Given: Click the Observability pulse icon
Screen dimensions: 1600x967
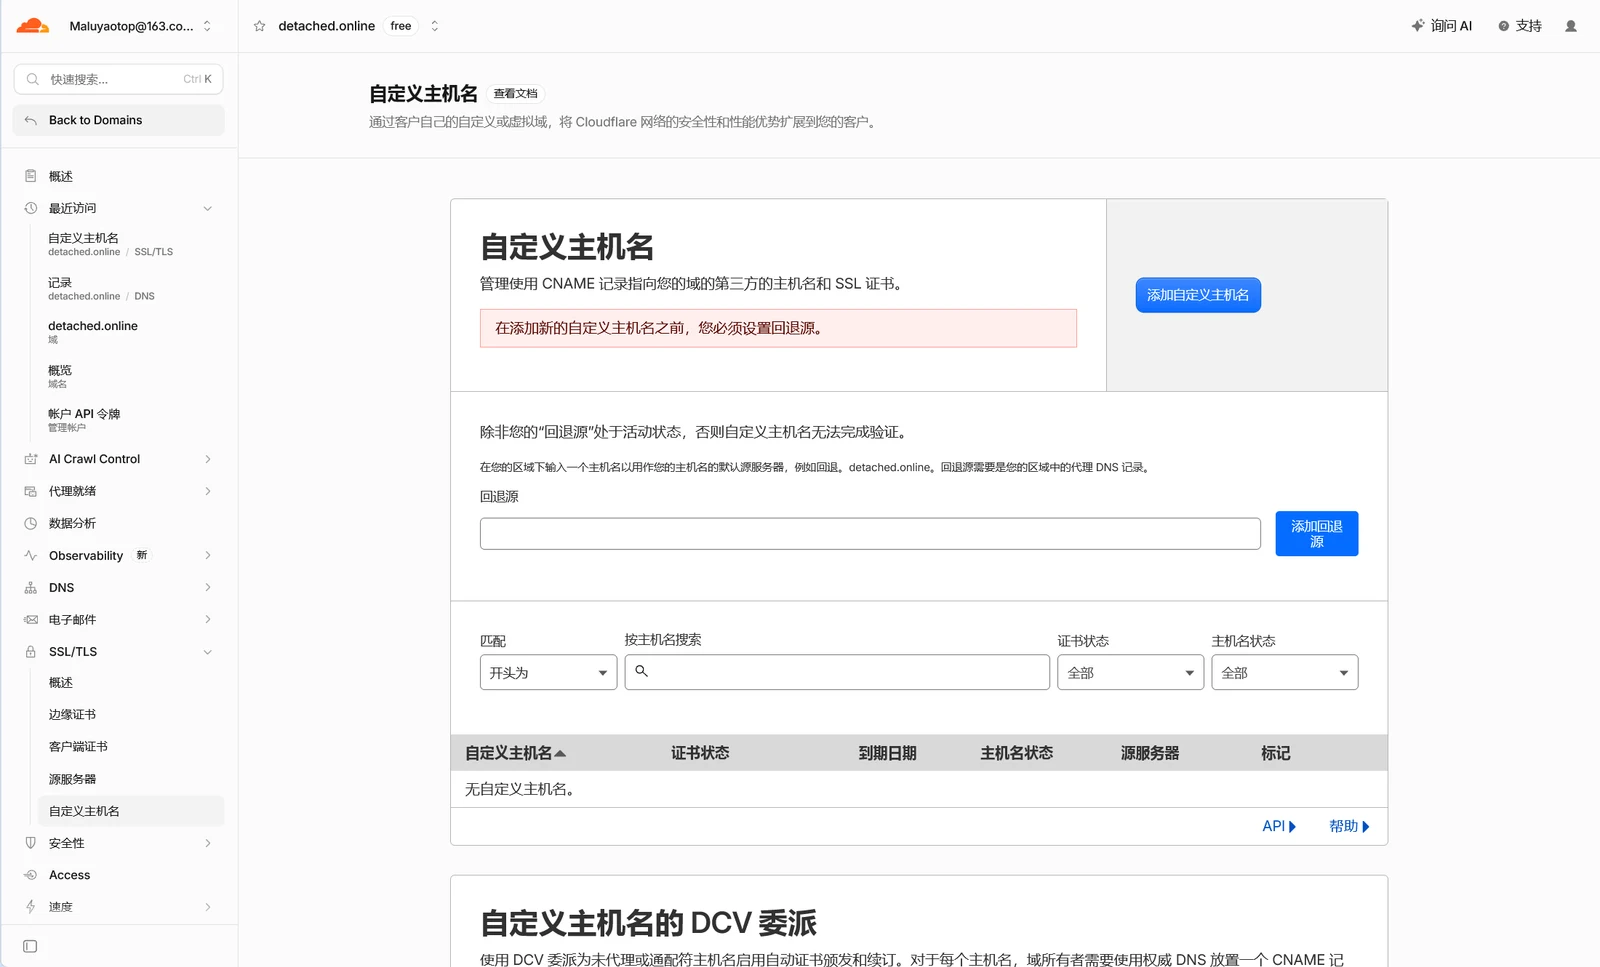Looking at the screenshot, I should click(x=30, y=555).
